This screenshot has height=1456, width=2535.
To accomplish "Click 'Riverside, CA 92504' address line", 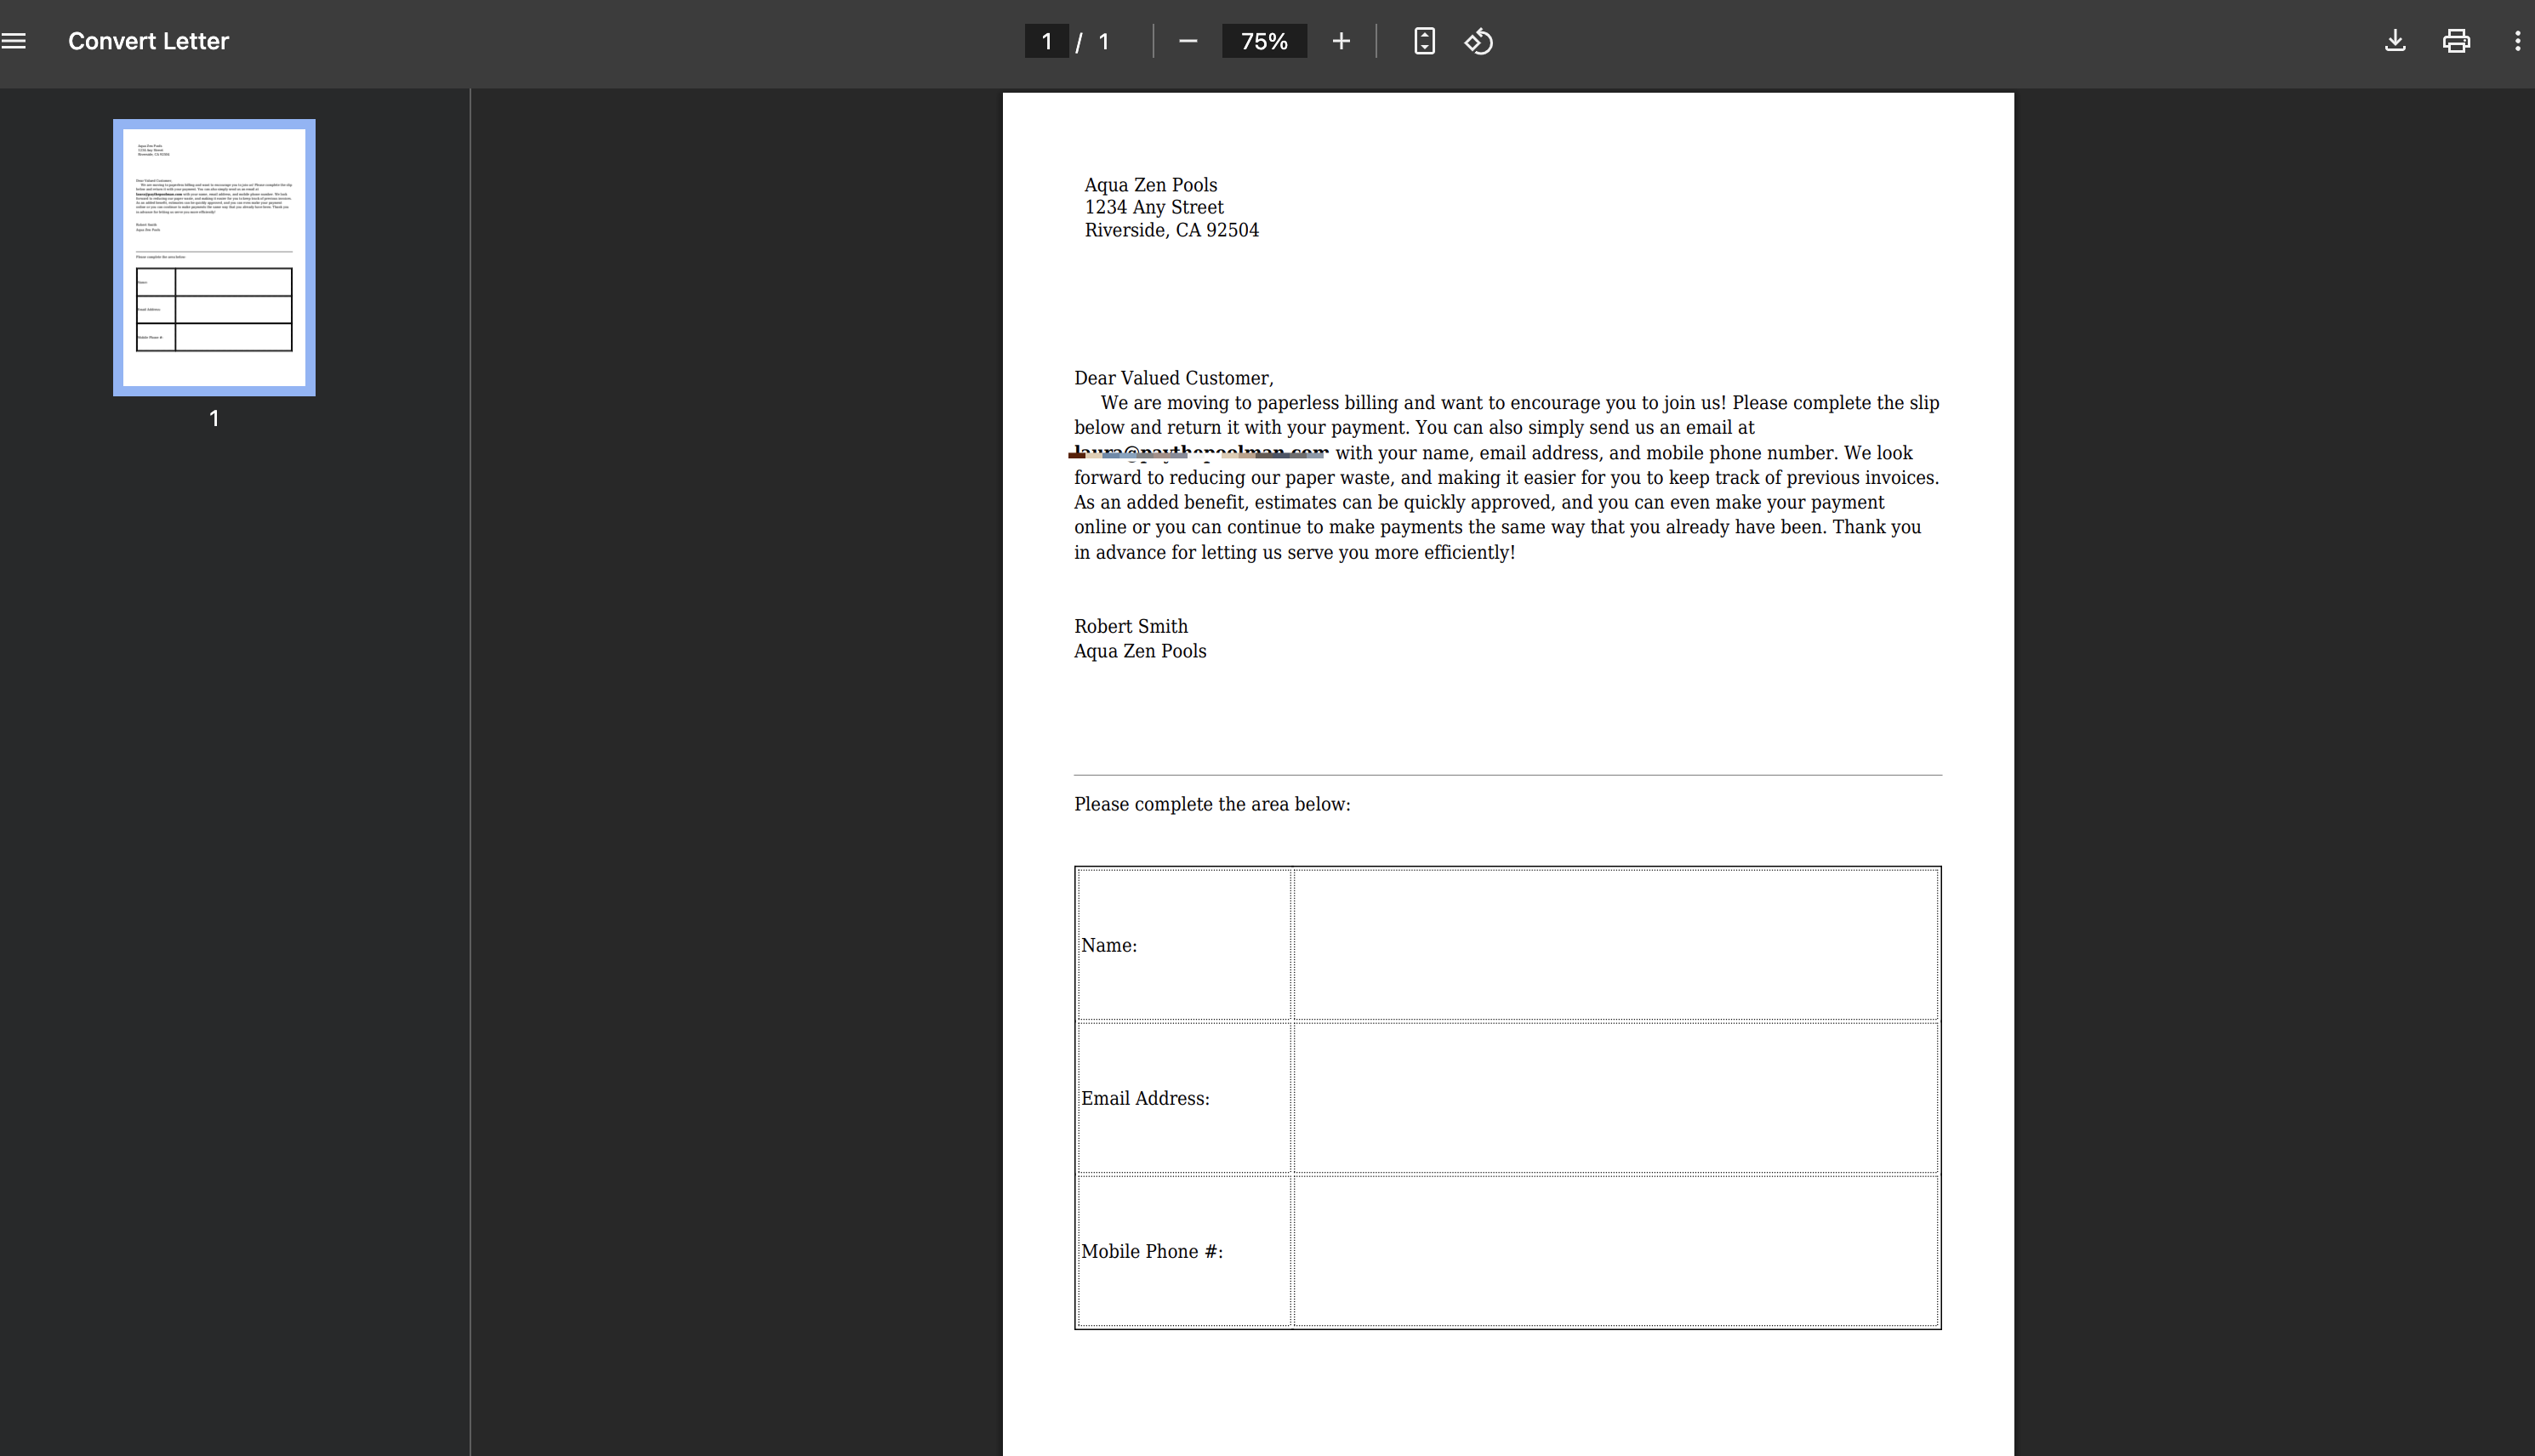I will tap(1171, 230).
